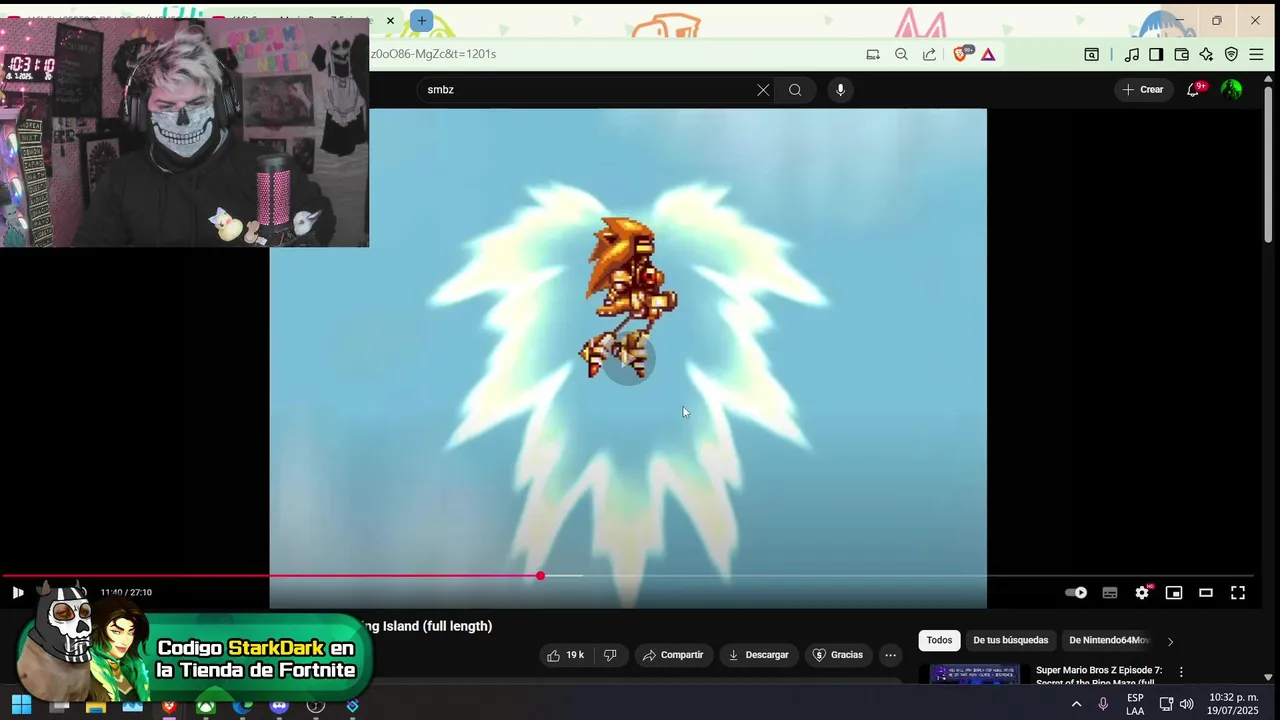1280x720 pixels.
Task: Select the De tus búsquedas chip
Action: 1010,640
